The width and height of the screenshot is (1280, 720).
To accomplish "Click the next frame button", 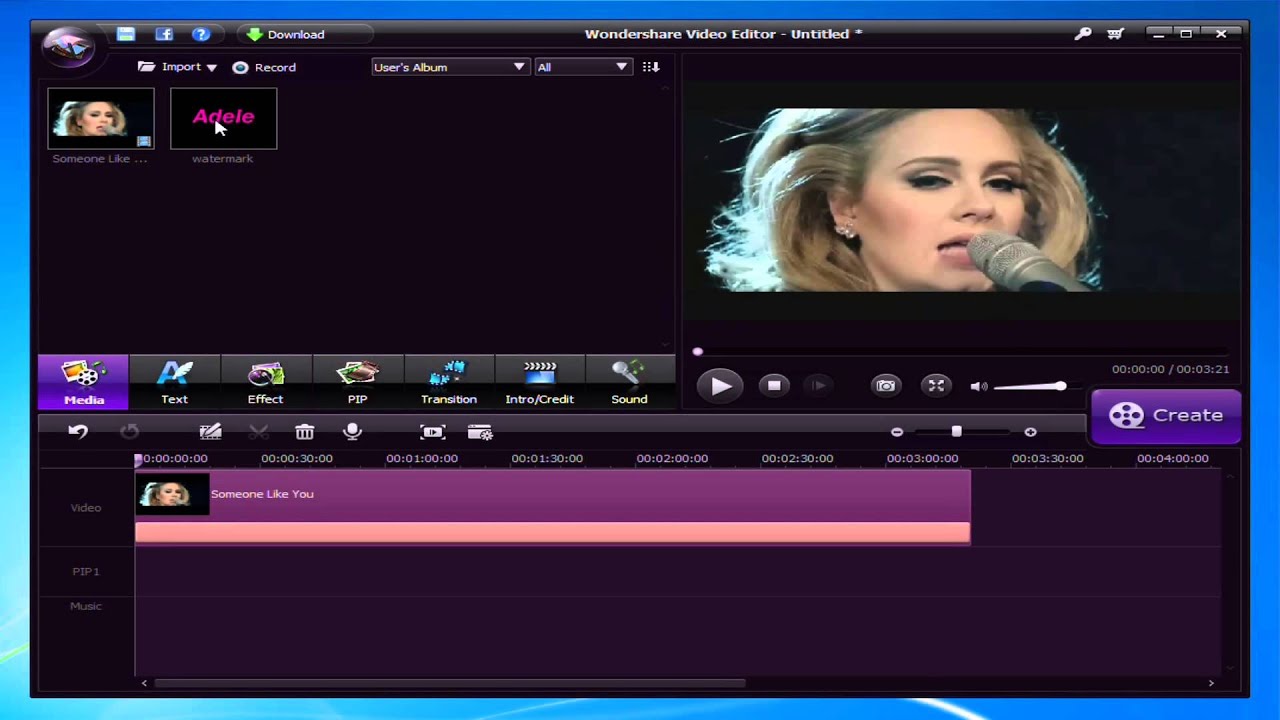I will tap(819, 386).
